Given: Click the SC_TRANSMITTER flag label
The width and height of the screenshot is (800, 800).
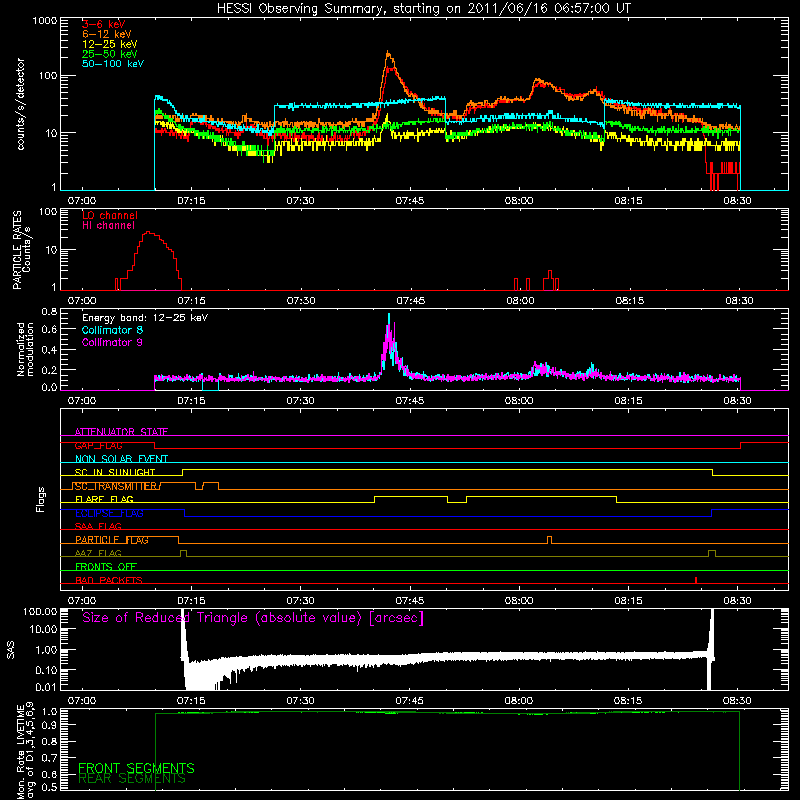Looking at the screenshot, I should pyautogui.click(x=117, y=486).
